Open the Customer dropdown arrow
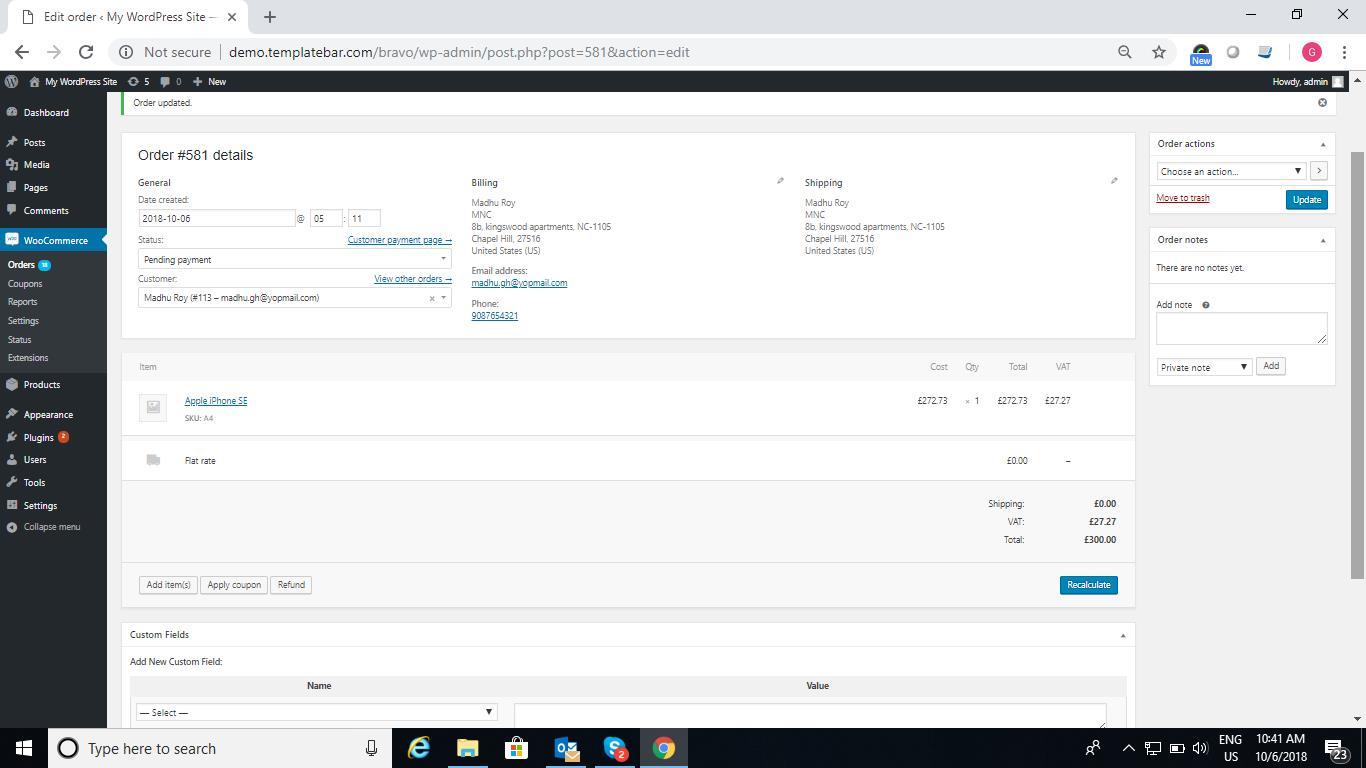This screenshot has height=768, width=1366. coord(444,298)
